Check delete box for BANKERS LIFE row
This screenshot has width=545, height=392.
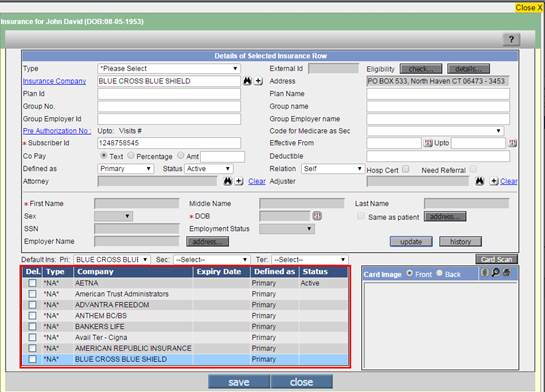[x=32, y=327]
